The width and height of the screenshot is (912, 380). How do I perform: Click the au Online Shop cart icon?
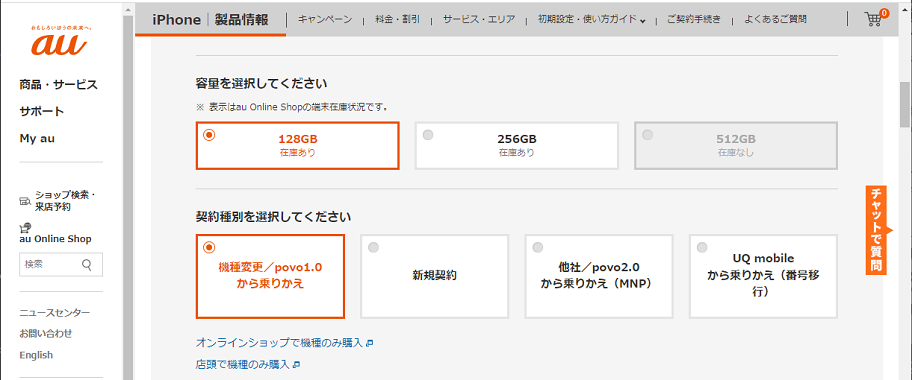(25, 228)
